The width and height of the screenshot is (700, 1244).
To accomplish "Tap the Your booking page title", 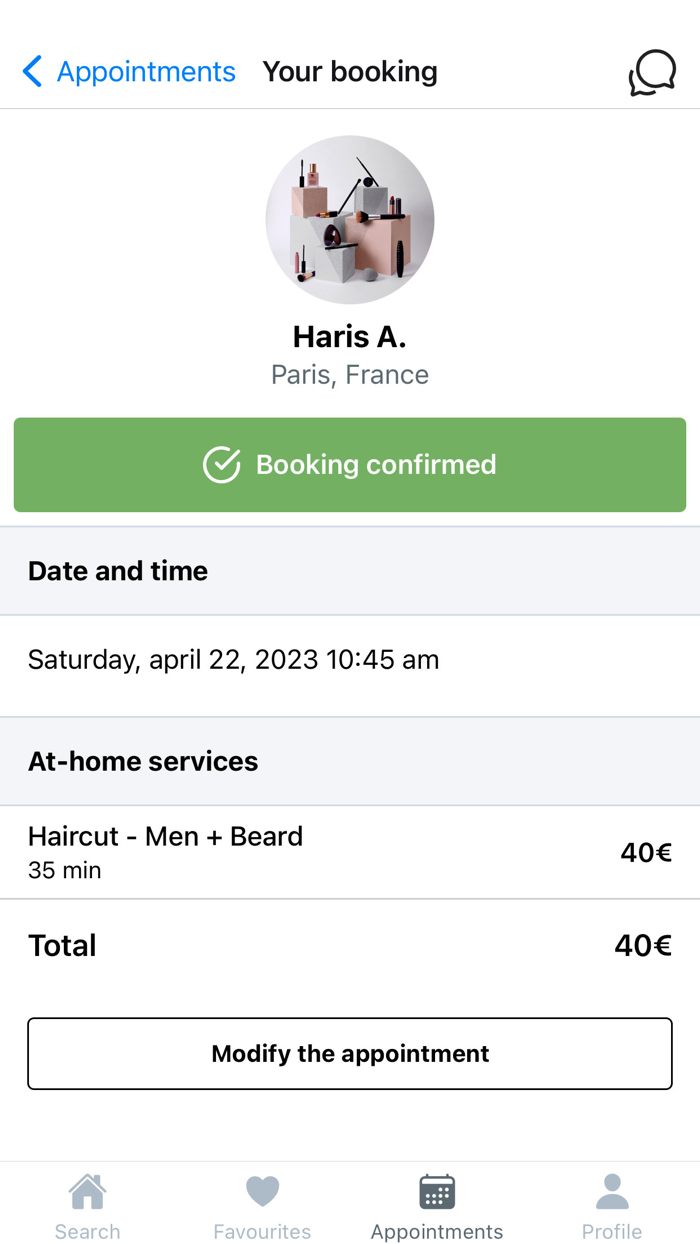I will coord(350,72).
